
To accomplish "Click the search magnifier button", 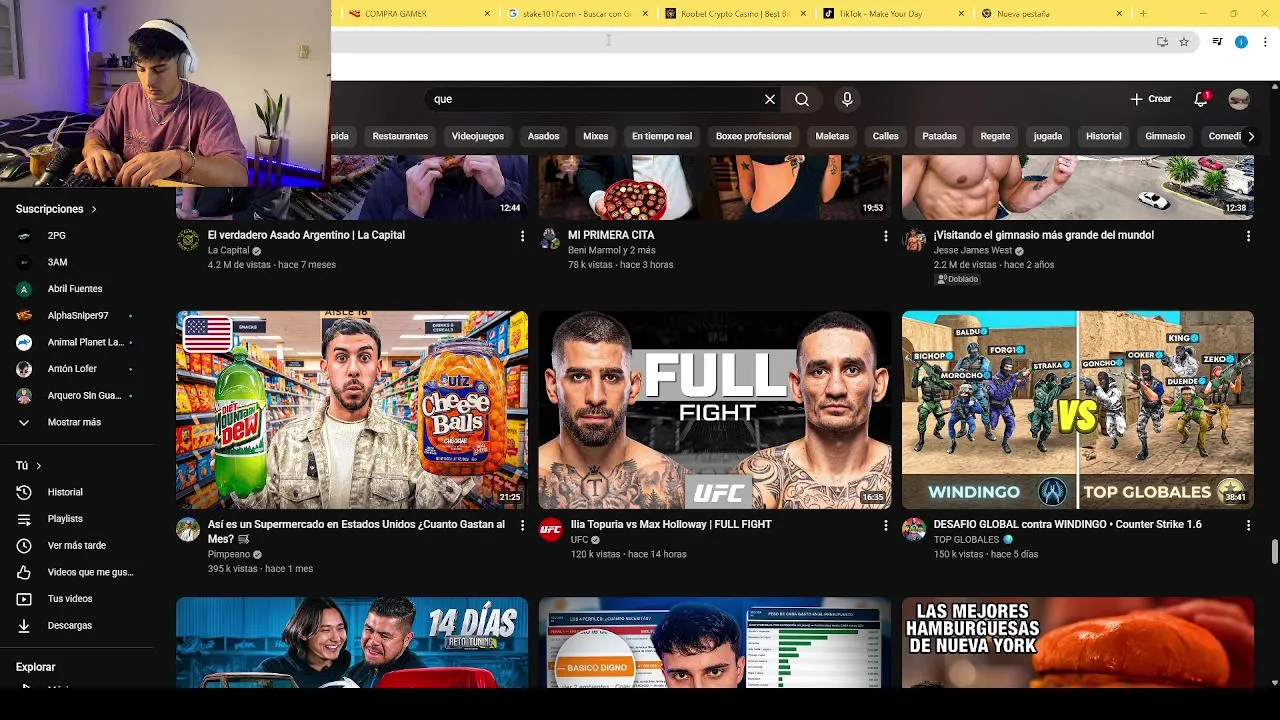I will click(x=802, y=99).
